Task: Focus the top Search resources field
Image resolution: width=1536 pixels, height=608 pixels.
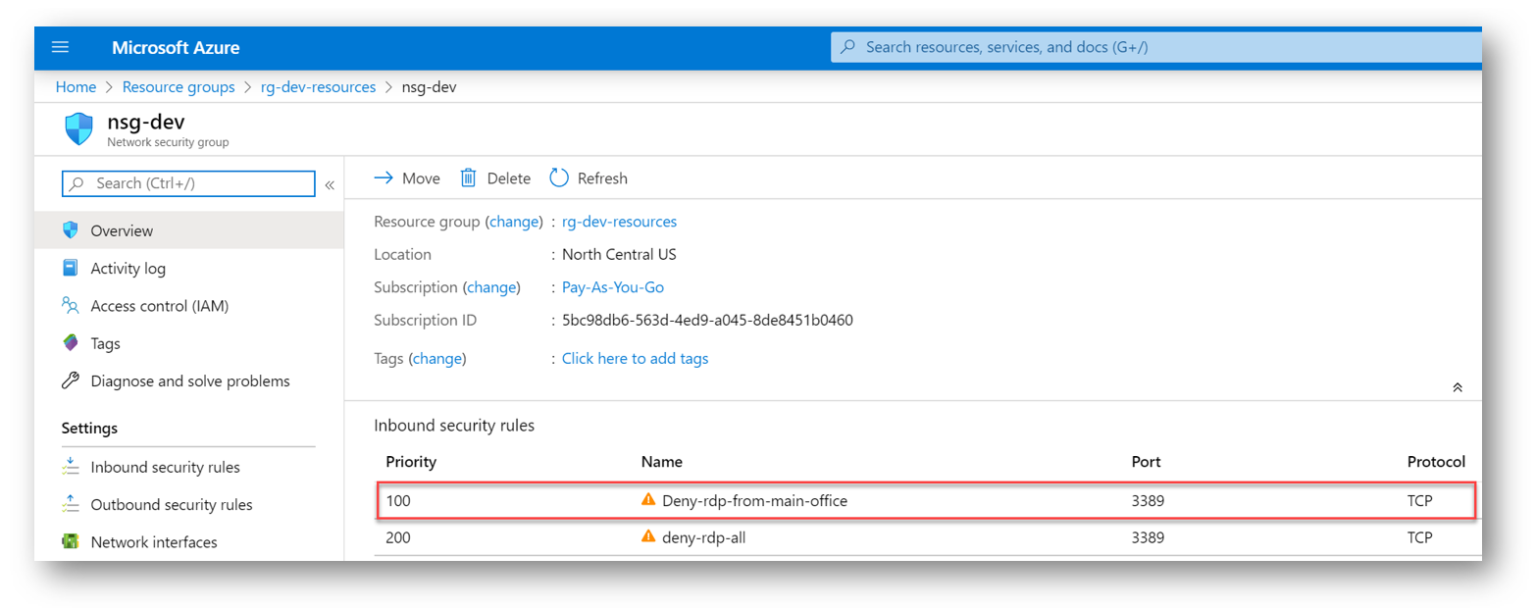Action: point(1156,47)
